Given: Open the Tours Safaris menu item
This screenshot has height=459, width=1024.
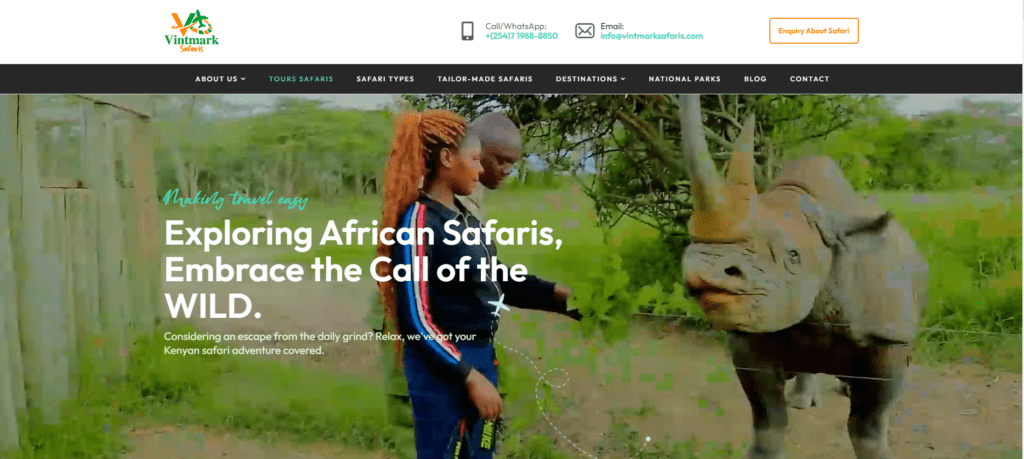Looking at the screenshot, I should click(x=301, y=79).
